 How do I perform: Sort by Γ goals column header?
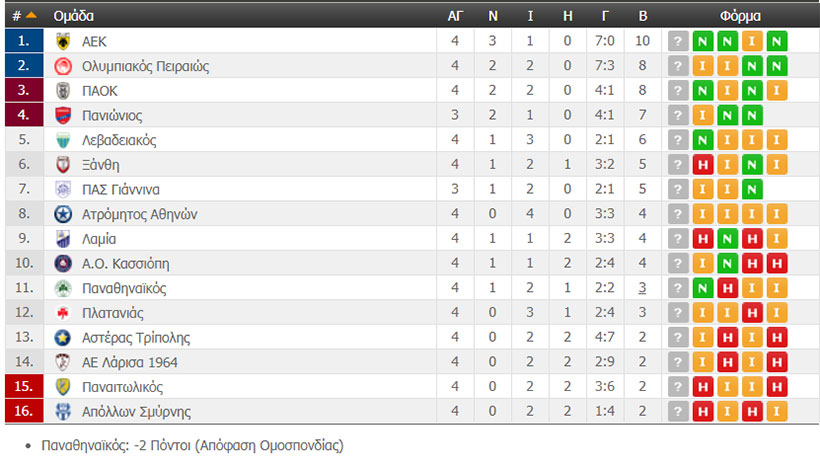[x=606, y=16]
